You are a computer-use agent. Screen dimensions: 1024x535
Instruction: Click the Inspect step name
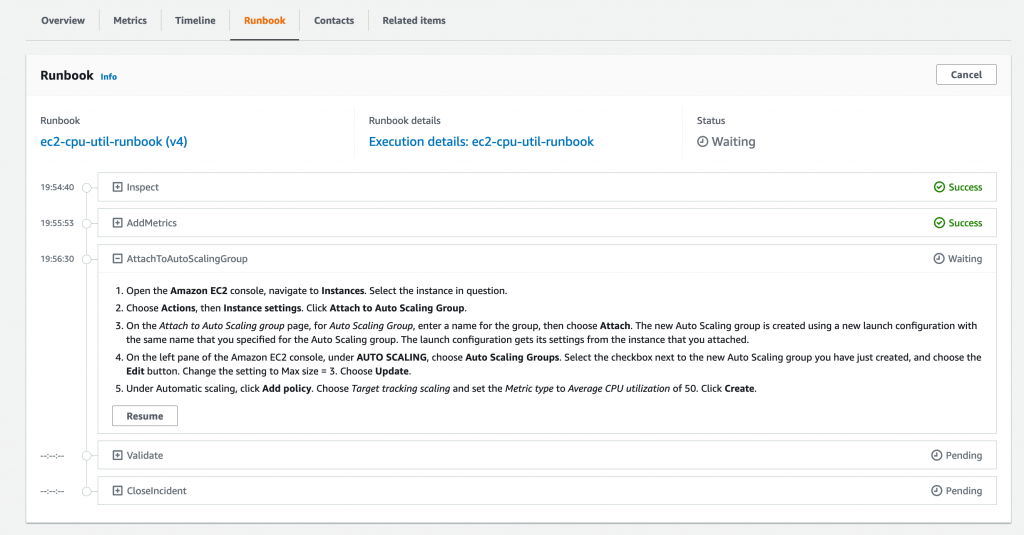pos(142,187)
